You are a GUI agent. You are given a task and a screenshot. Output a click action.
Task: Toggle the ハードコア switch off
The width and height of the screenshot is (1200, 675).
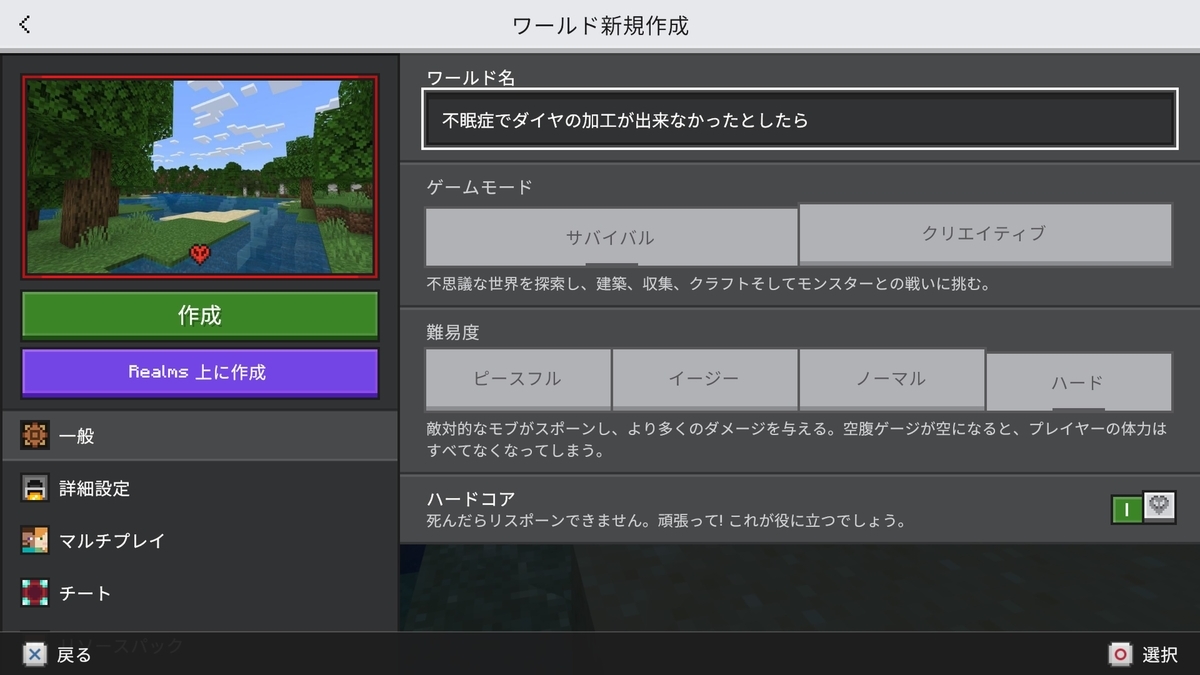pos(1143,508)
